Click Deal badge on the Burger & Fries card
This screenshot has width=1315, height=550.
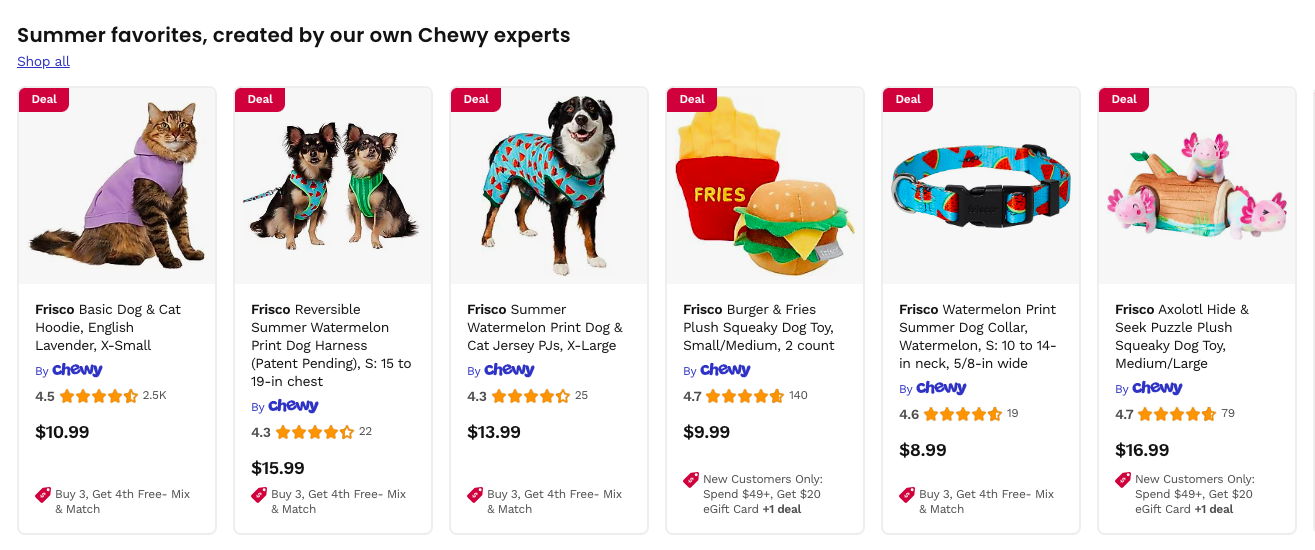[692, 99]
